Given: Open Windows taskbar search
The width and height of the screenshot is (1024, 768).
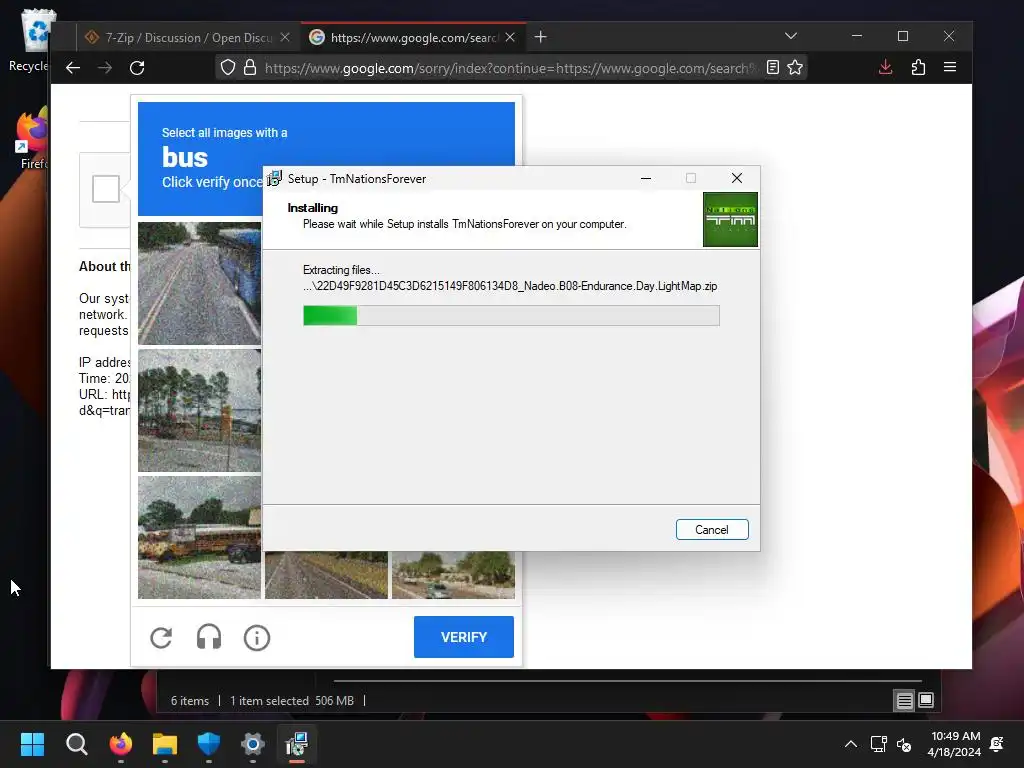Looking at the screenshot, I should (76, 744).
